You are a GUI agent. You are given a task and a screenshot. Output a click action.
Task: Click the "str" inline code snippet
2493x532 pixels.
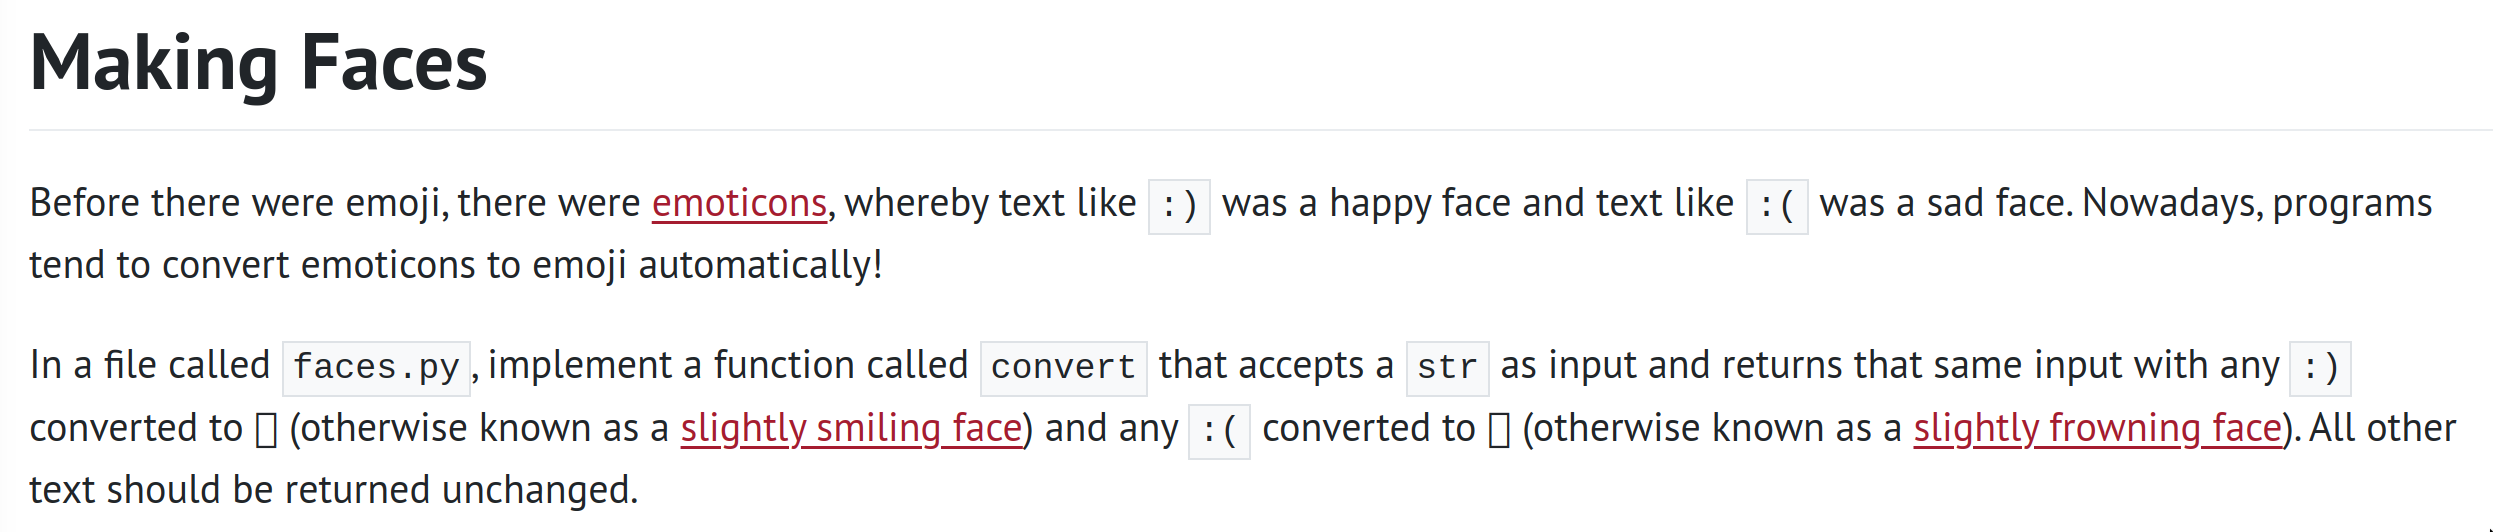(x=1447, y=368)
